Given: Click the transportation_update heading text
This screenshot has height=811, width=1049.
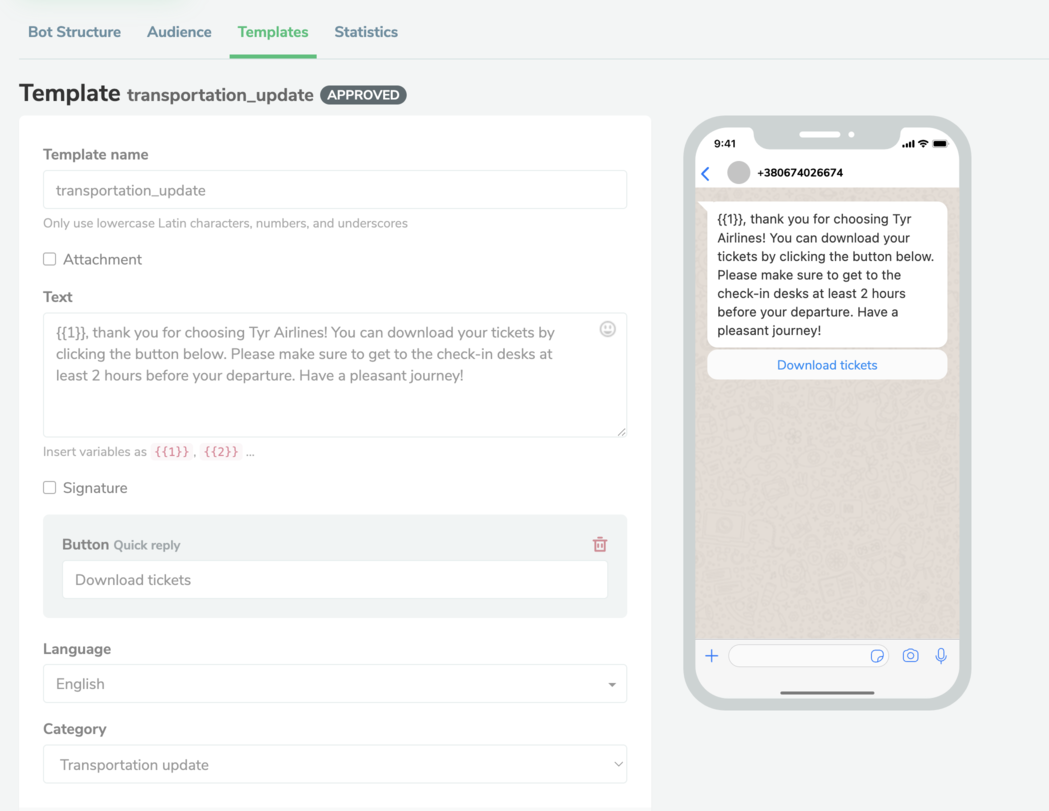Looking at the screenshot, I should point(220,95).
